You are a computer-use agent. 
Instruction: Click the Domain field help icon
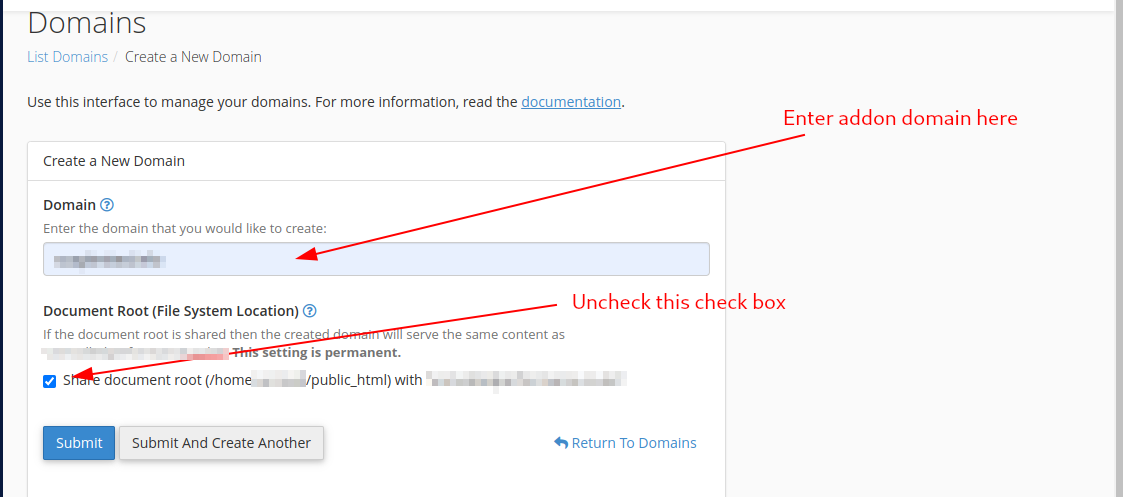(107, 205)
